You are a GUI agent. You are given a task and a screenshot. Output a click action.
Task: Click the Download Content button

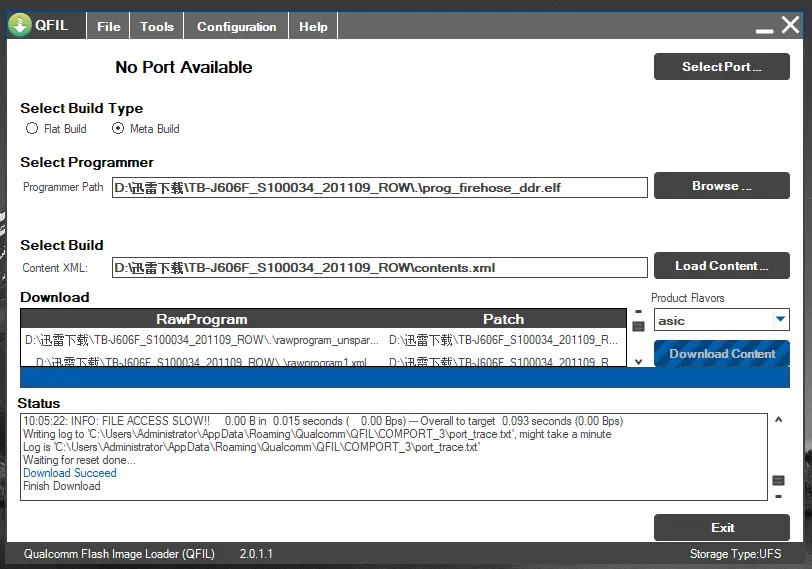point(721,354)
